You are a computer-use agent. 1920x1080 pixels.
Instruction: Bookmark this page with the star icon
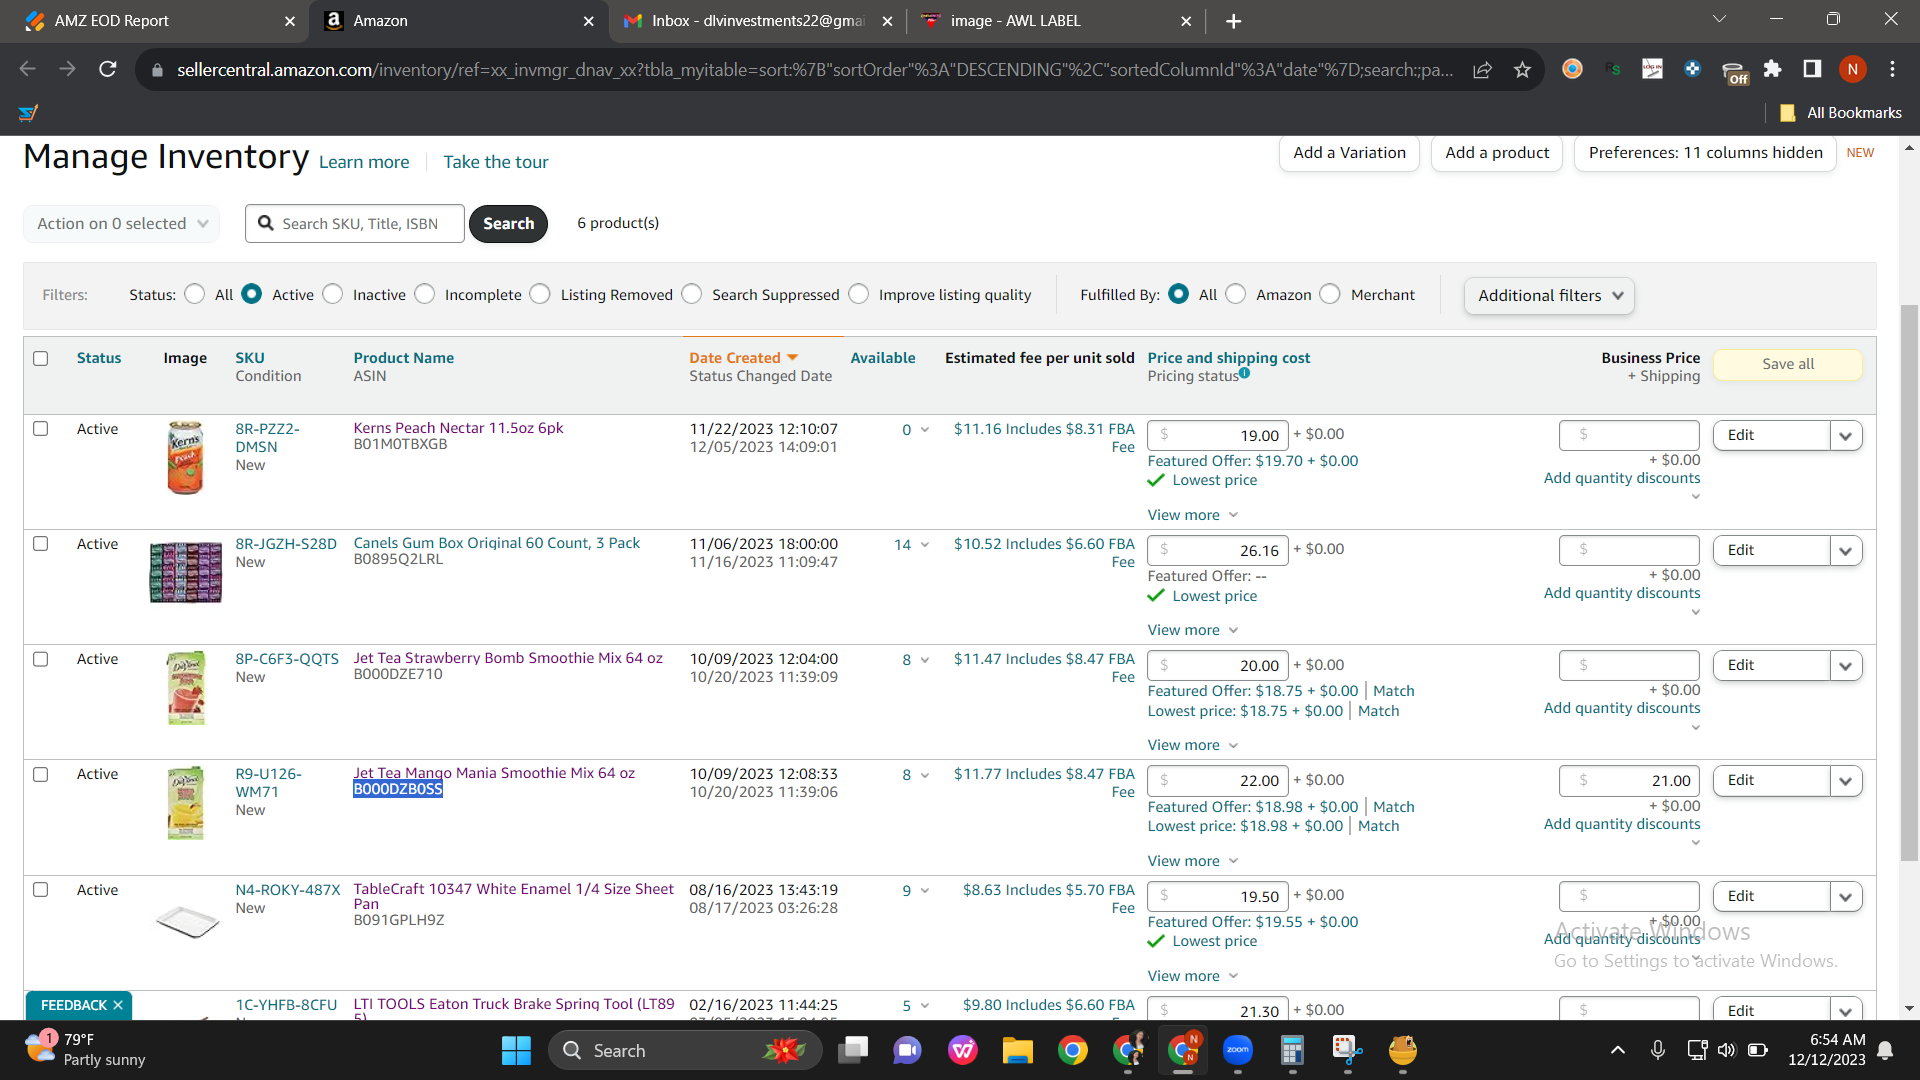point(1522,69)
